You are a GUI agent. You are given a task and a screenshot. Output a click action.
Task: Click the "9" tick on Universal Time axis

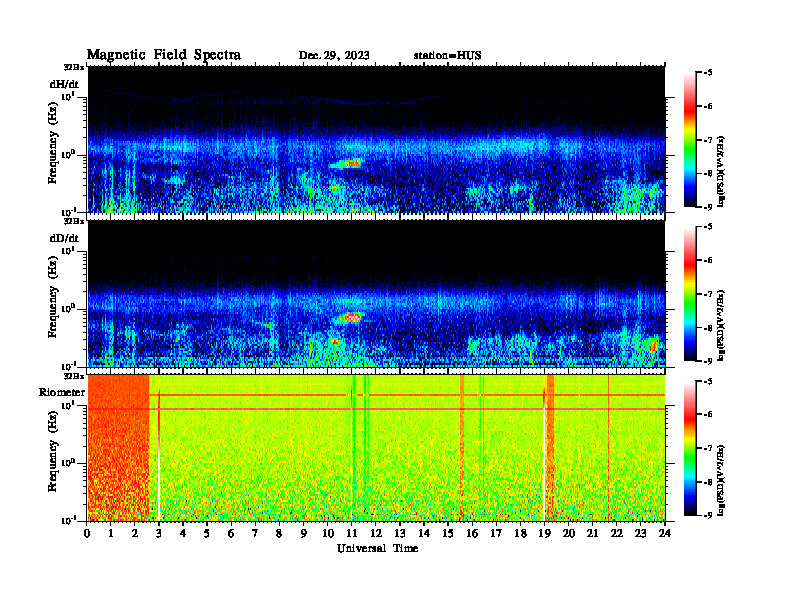(304, 534)
